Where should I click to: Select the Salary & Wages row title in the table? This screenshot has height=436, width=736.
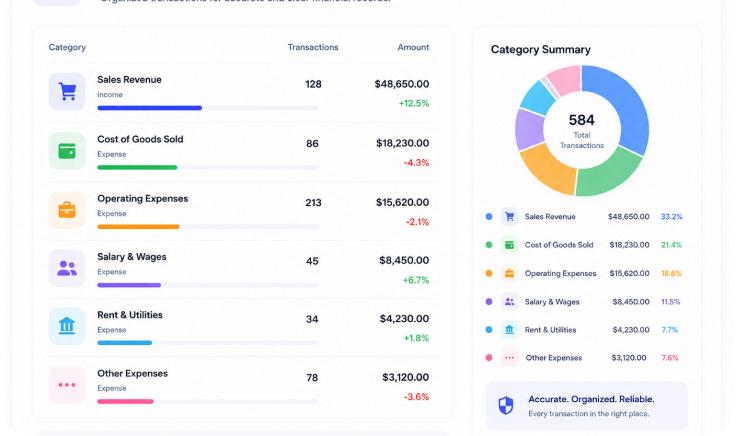pyautogui.click(x=131, y=257)
